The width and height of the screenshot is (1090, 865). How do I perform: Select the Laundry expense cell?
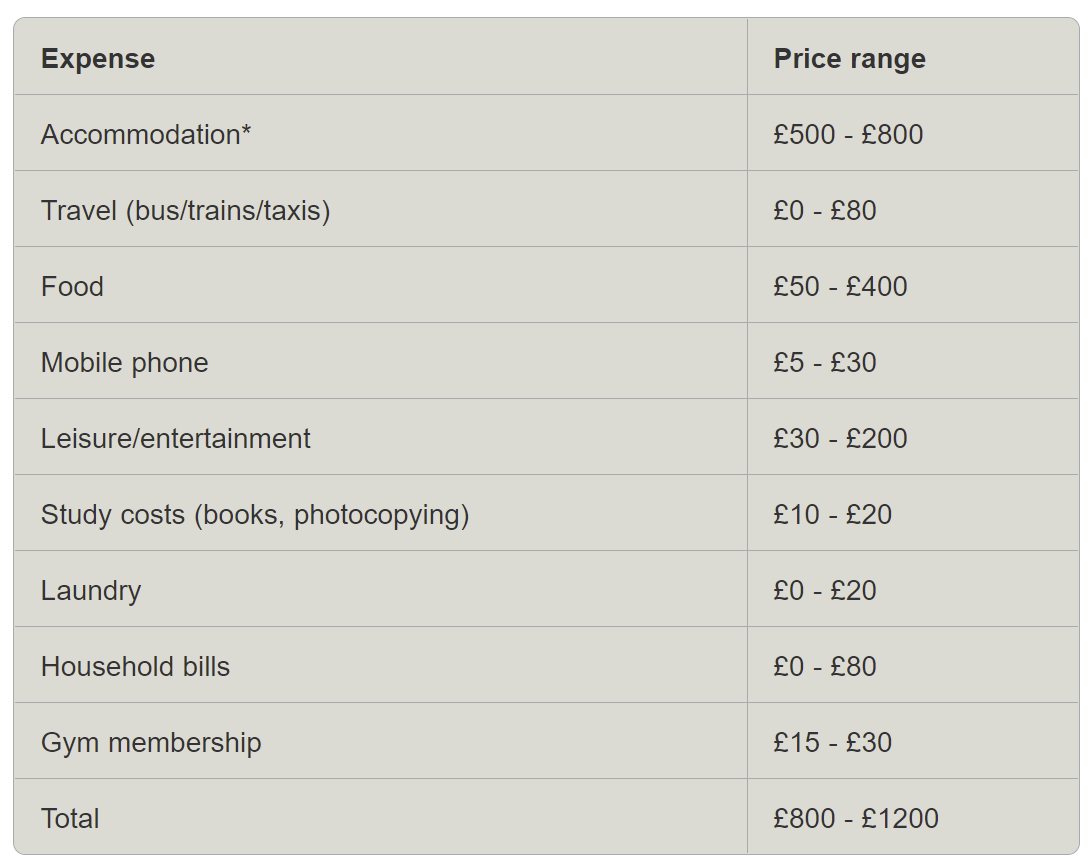tap(380, 588)
